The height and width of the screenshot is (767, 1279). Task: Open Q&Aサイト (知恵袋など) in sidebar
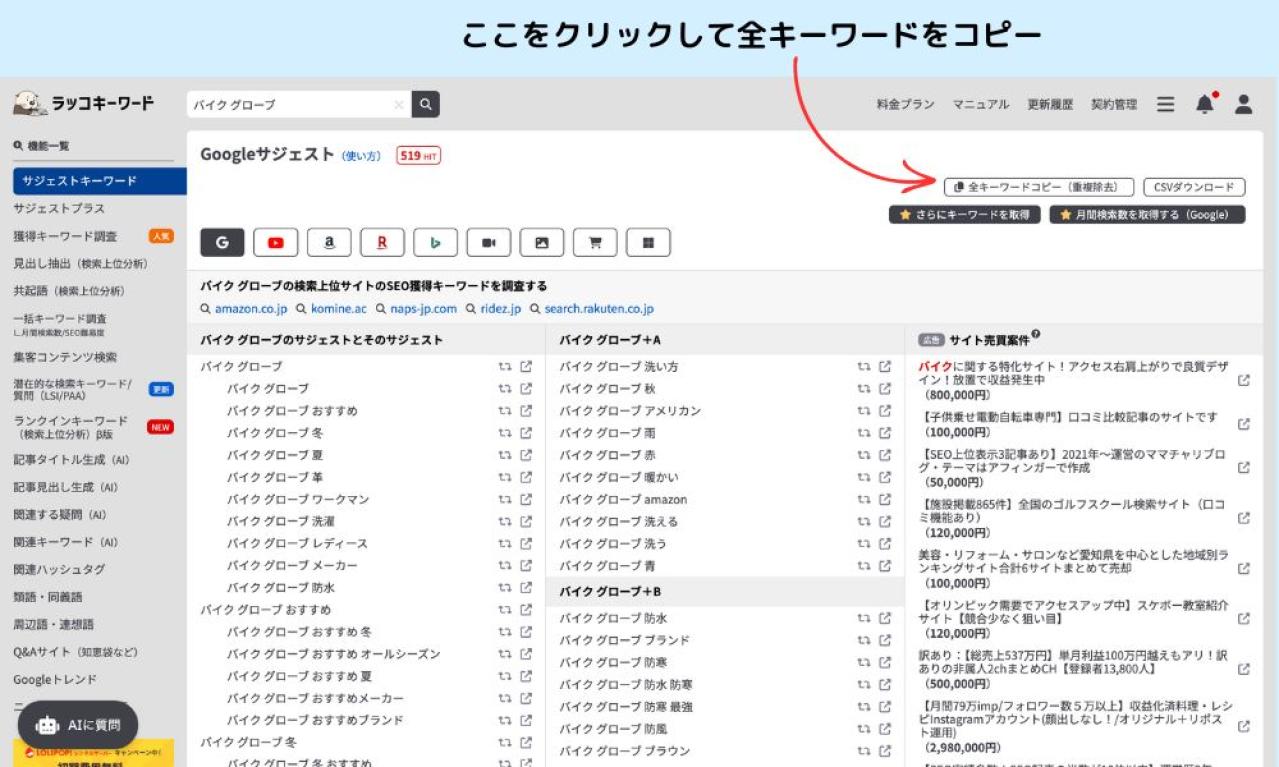point(76,651)
